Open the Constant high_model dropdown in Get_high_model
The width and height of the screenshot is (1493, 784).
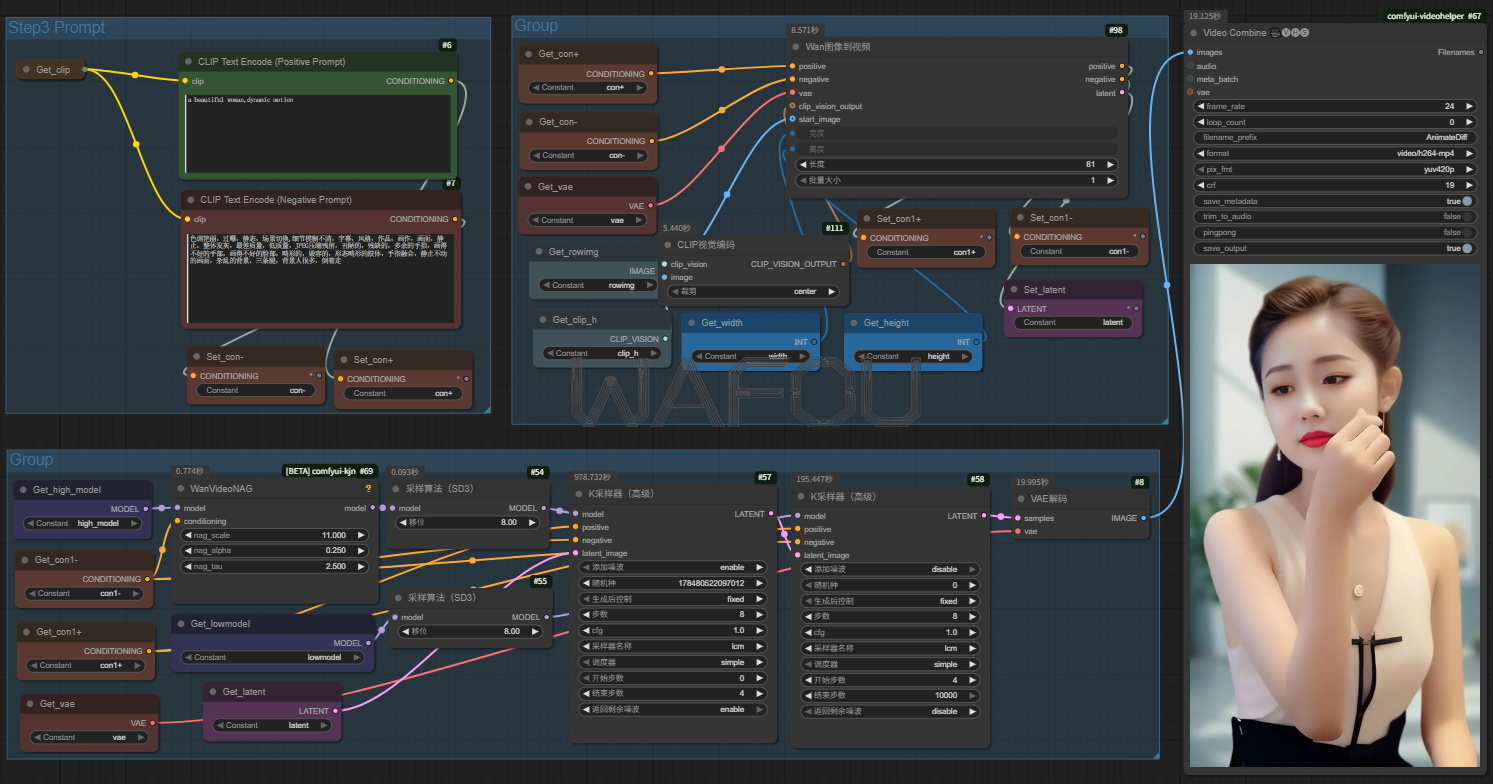[x=83, y=523]
